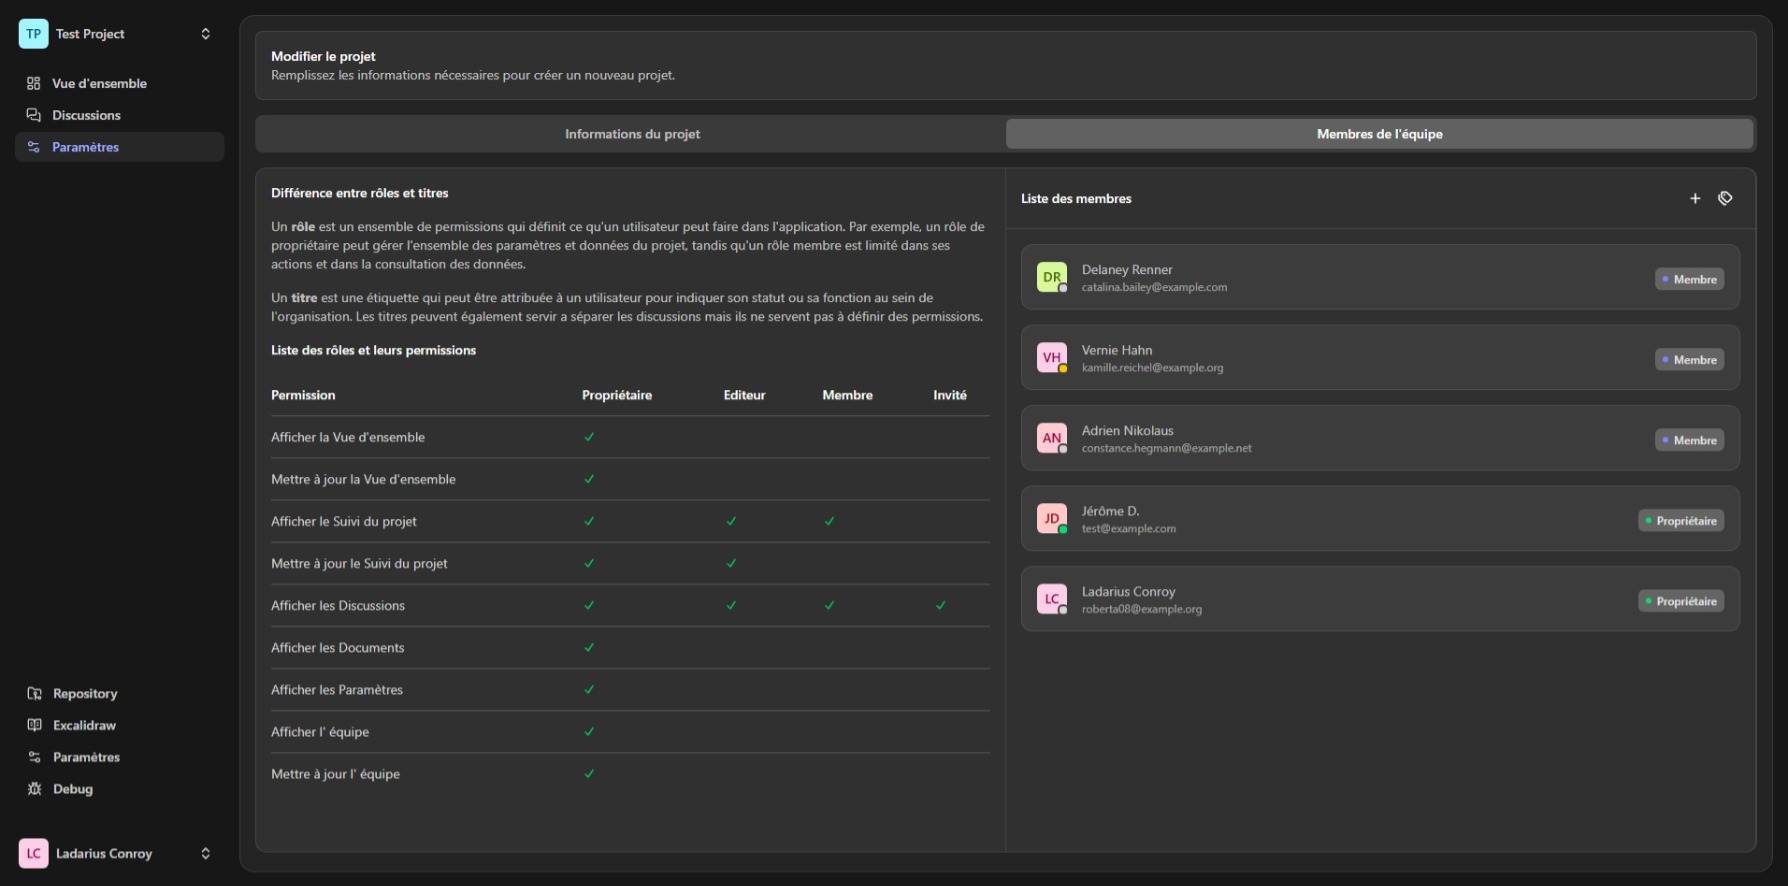
Task: Click Ladarius Conroy's Propriétaire role badge
Action: (1680, 602)
